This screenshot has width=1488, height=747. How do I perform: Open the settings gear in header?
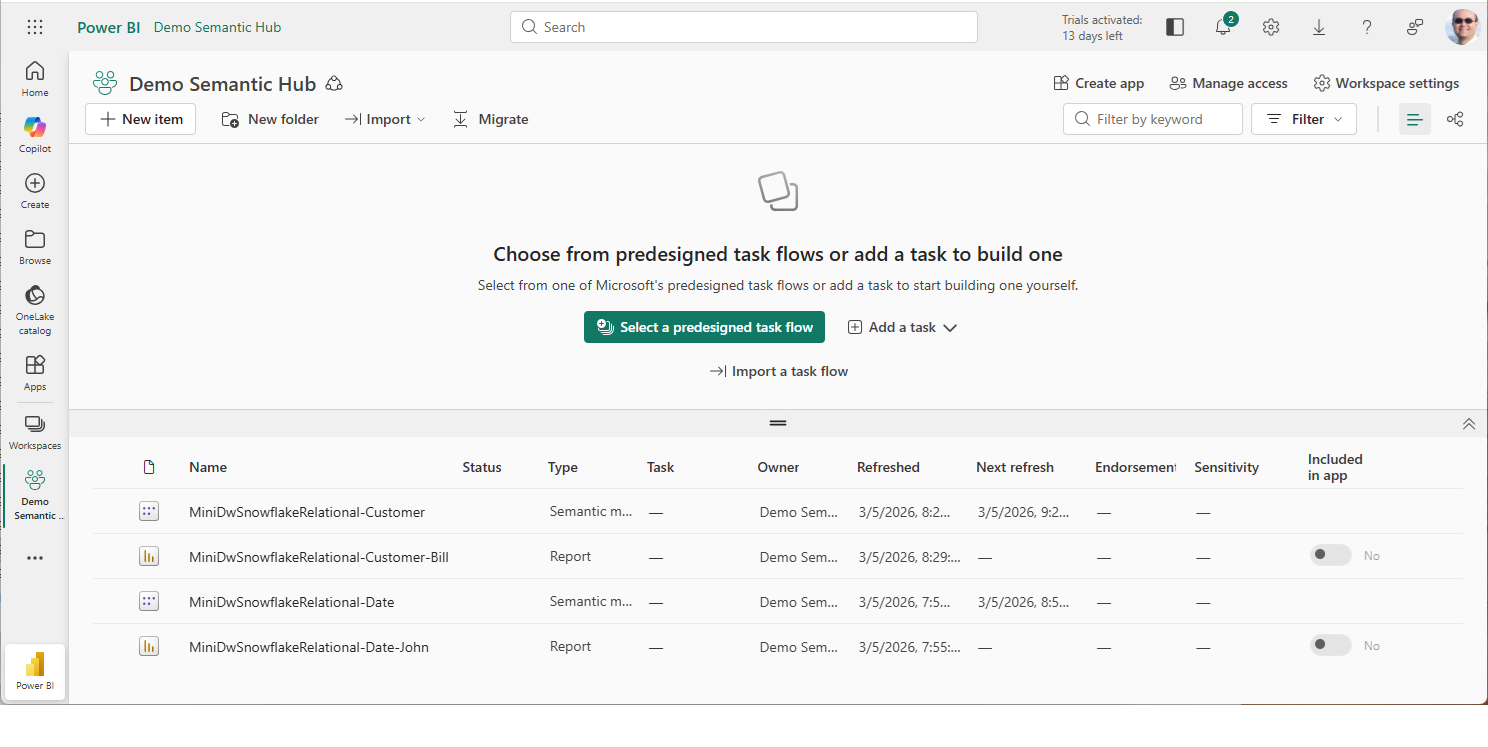click(1271, 28)
